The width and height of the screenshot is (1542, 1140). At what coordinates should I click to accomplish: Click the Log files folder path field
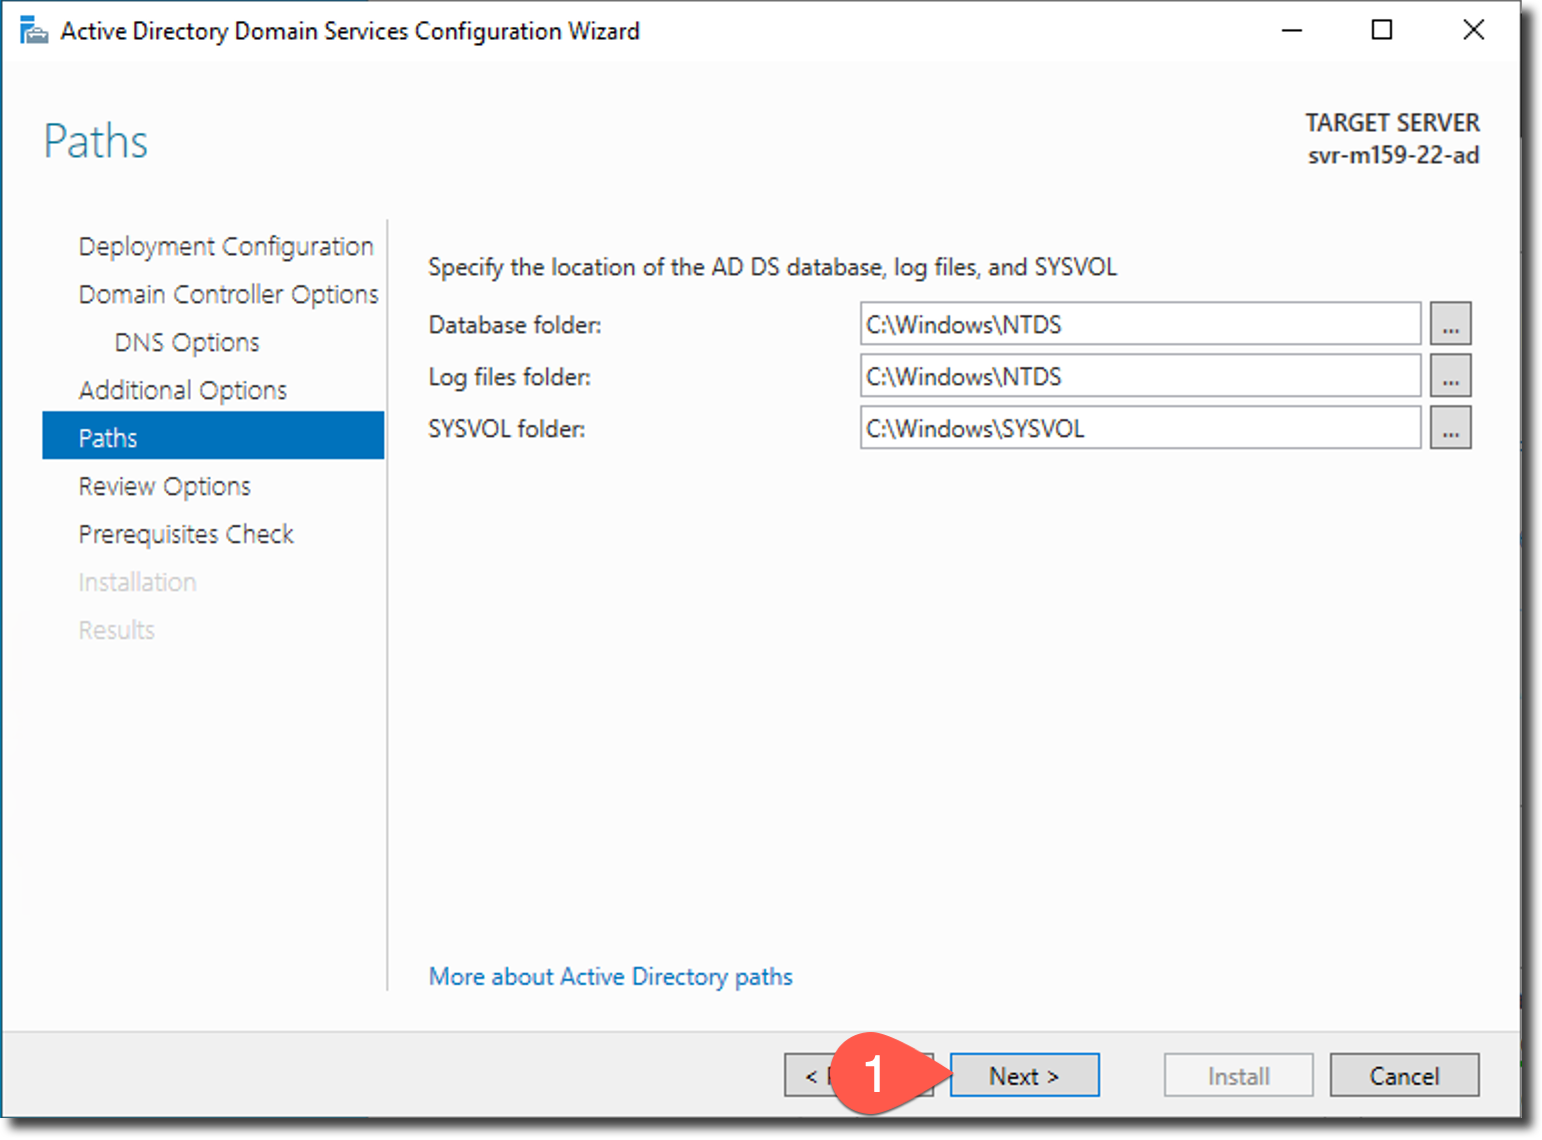[x=1140, y=376]
